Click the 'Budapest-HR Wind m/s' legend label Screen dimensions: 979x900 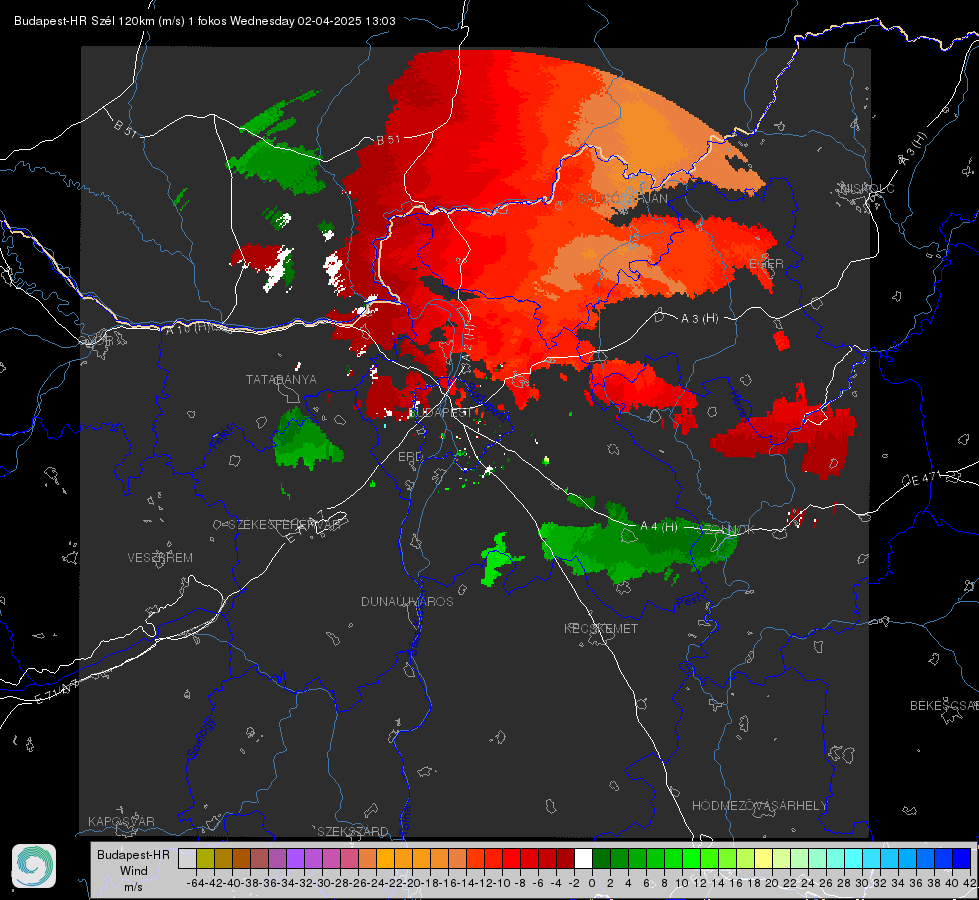point(133,871)
